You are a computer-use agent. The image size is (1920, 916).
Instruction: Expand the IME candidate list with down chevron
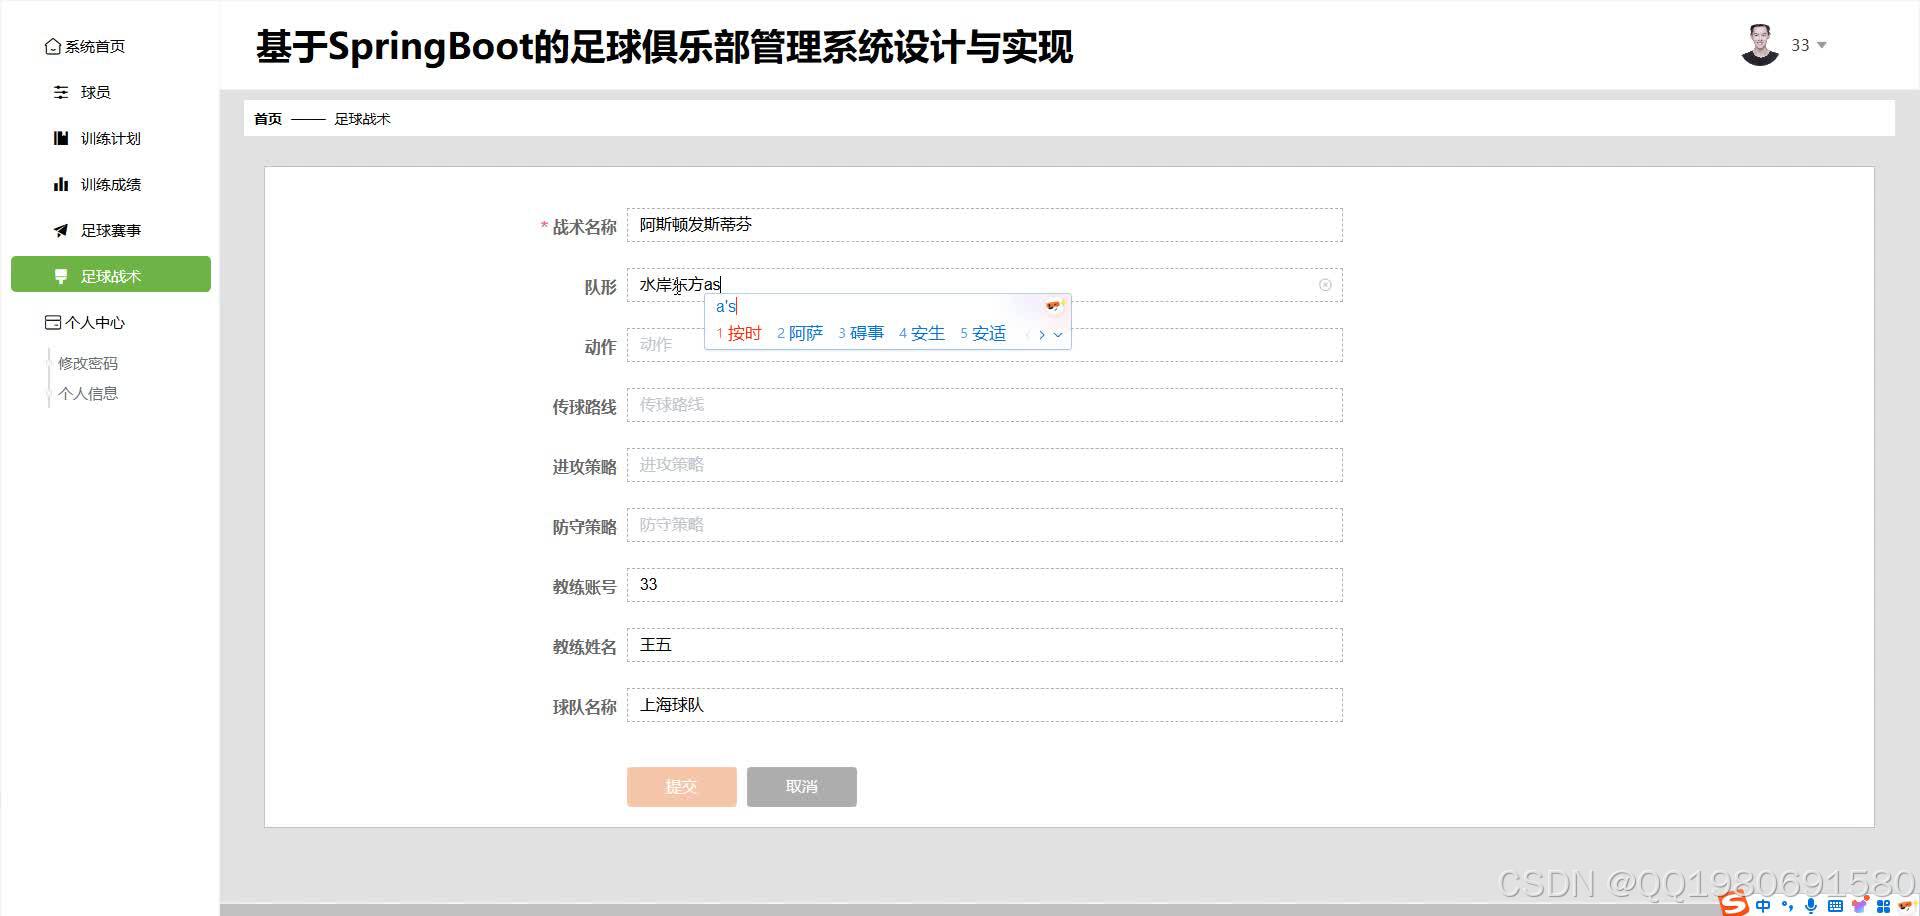pyautogui.click(x=1058, y=335)
